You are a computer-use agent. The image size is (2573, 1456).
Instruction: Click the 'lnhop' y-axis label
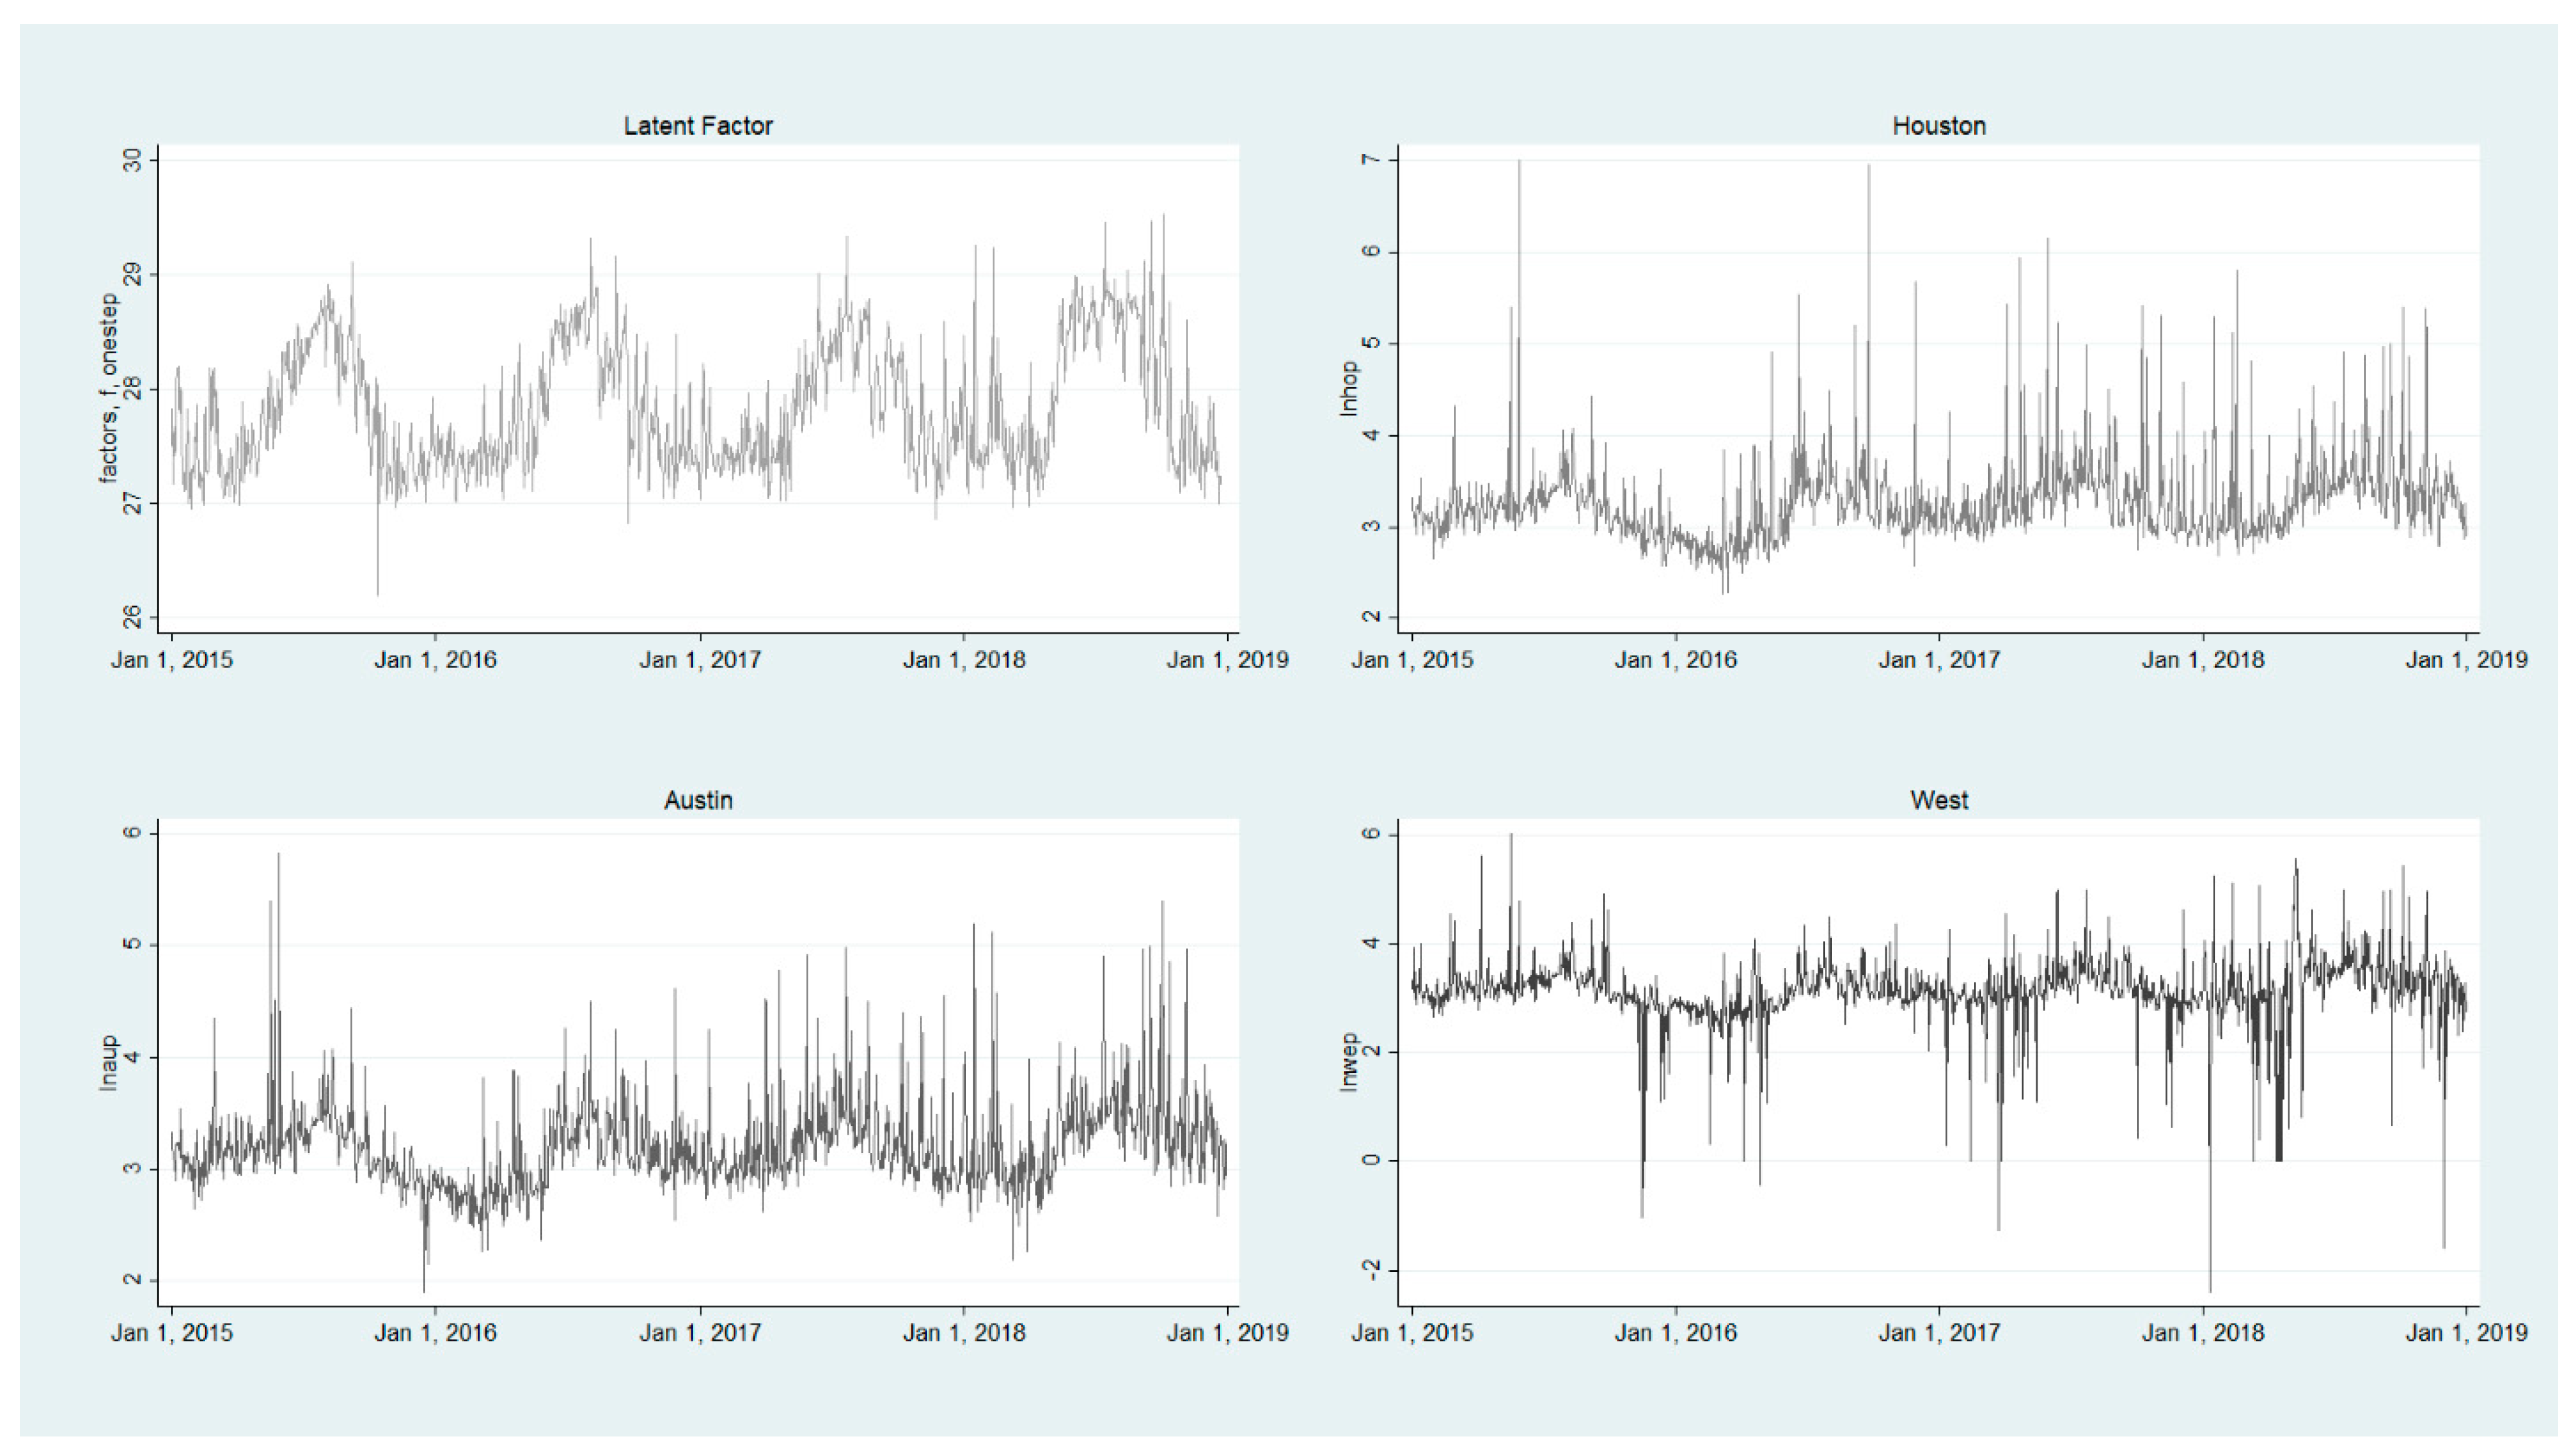point(1348,388)
